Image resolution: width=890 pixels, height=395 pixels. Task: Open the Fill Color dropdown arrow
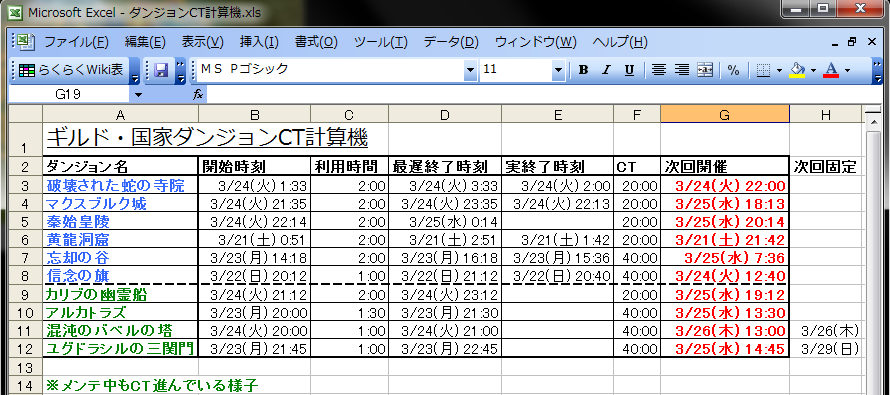click(813, 70)
